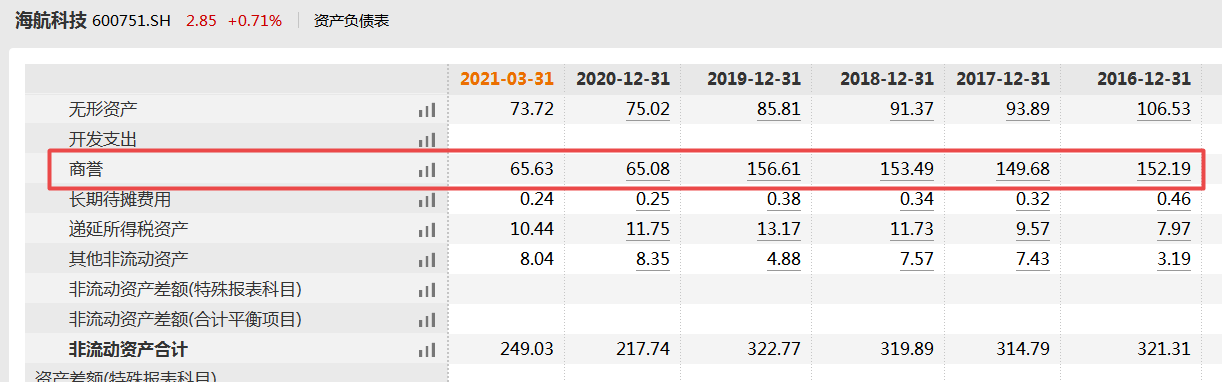
Task: Open 其他非流动资产 value 4.88 link
Action: [784, 259]
